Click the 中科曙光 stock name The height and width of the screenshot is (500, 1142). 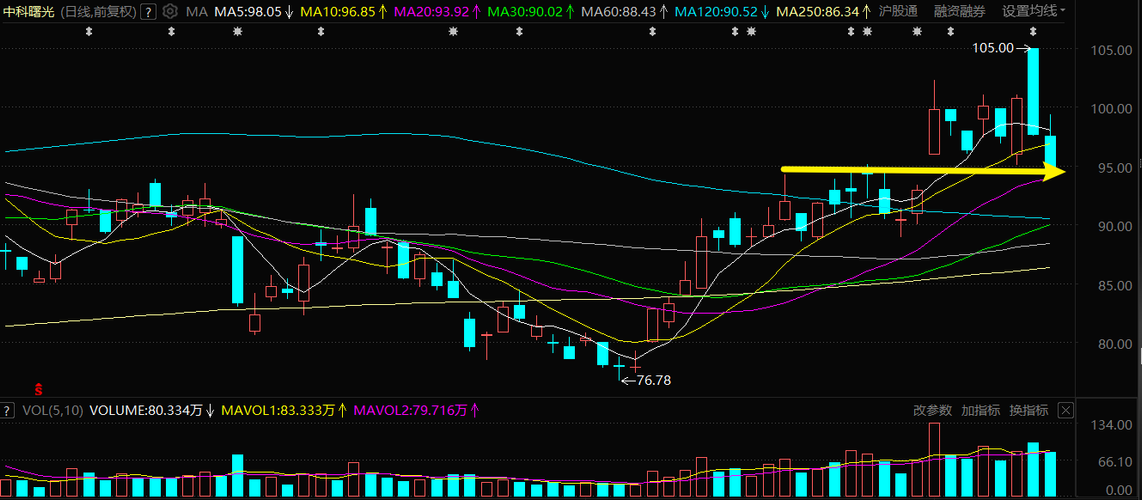29,11
